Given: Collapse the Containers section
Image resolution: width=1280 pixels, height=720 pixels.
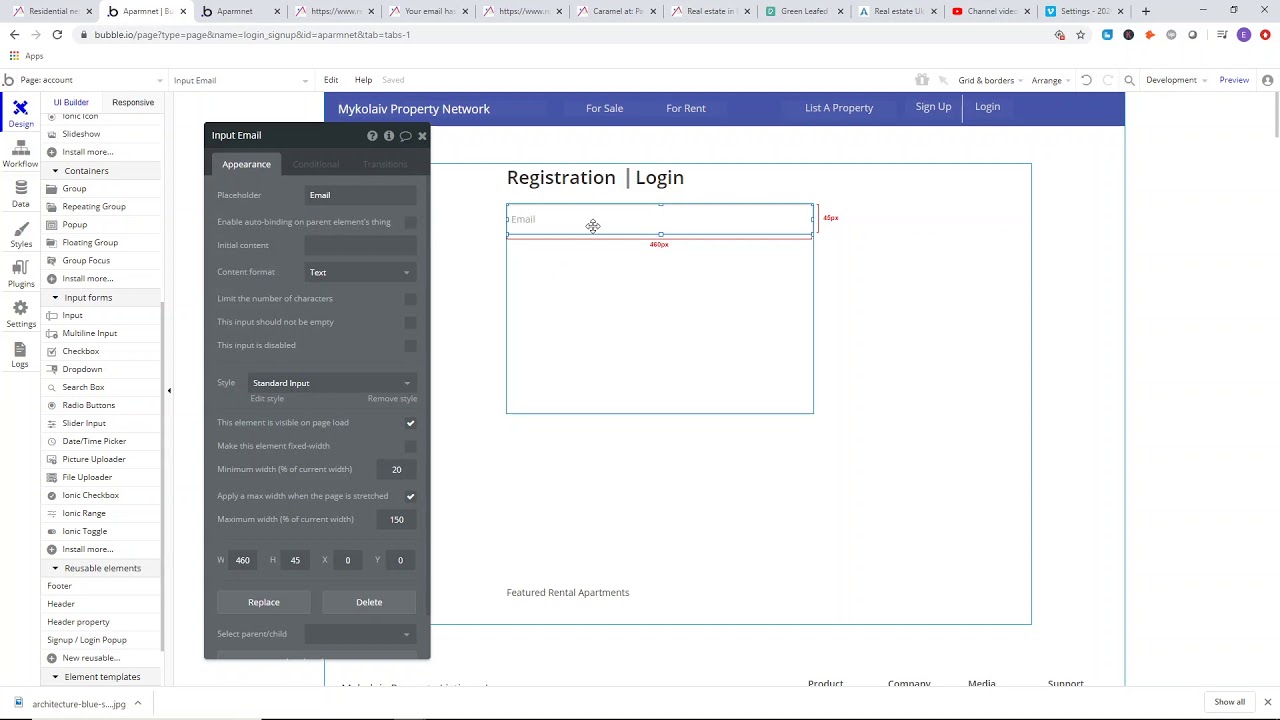Looking at the screenshot, I should click(55, 171).
